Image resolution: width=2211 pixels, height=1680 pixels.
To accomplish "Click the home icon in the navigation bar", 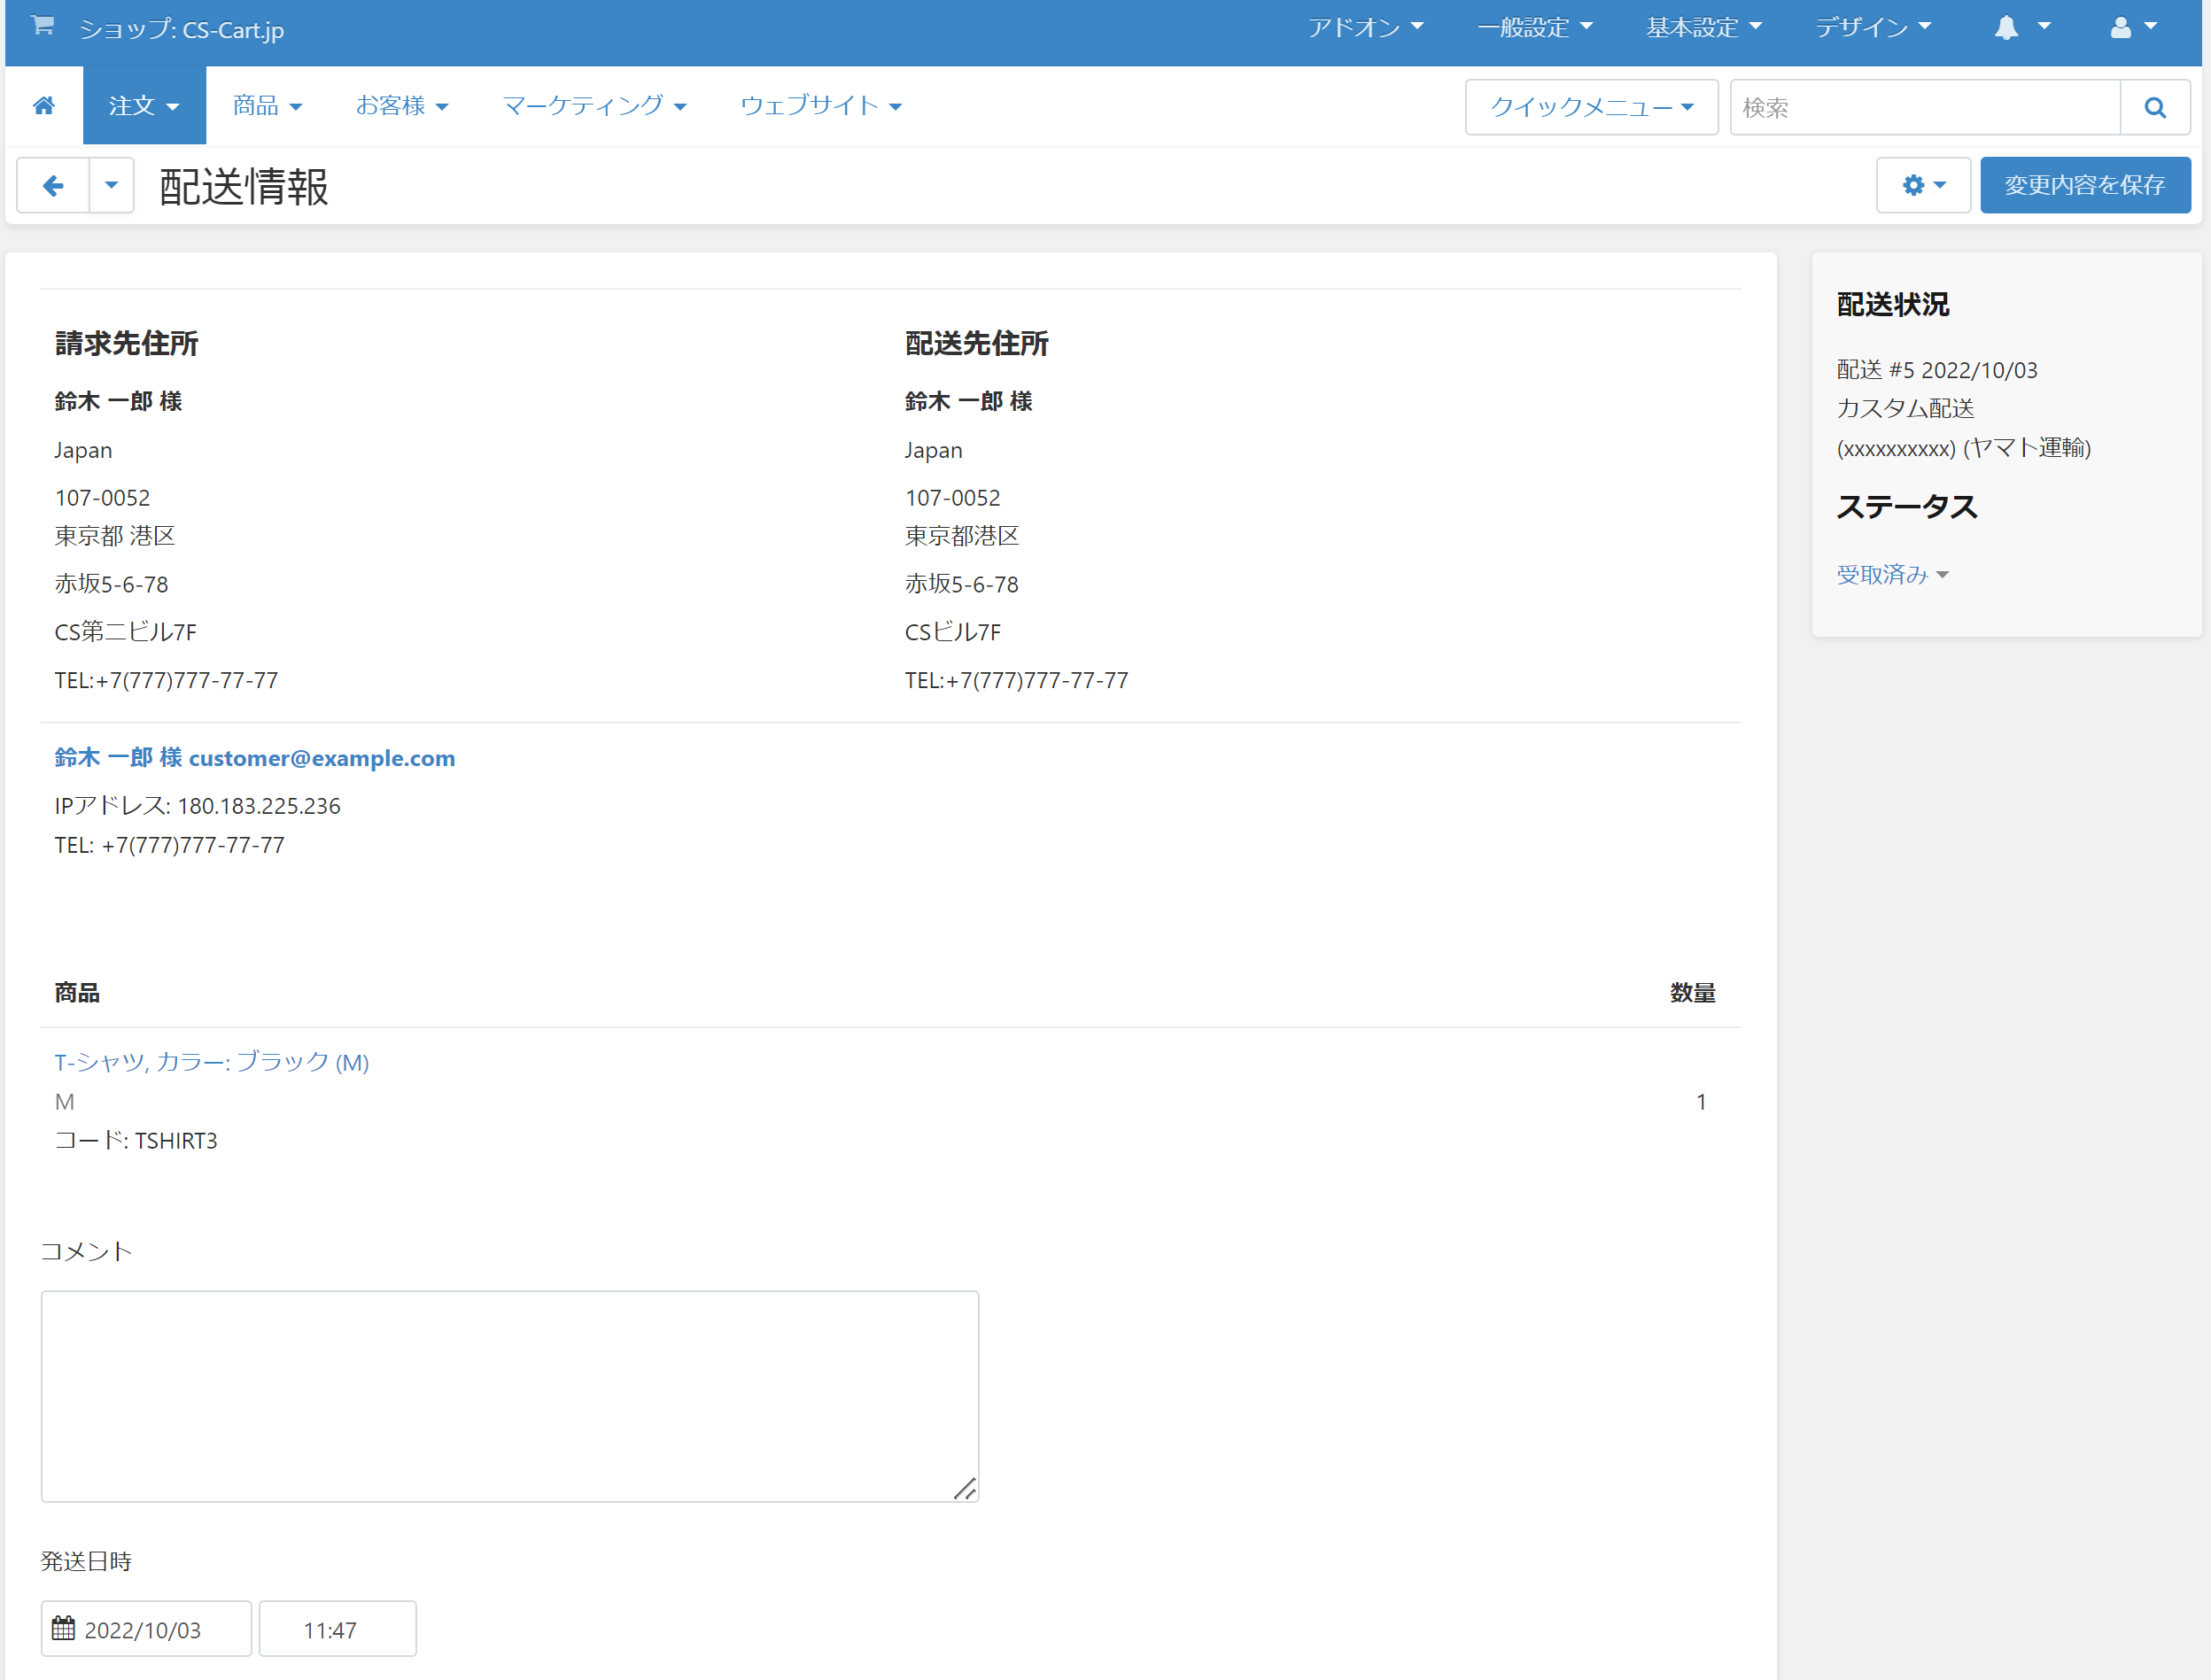I will [x=44, y=106].
